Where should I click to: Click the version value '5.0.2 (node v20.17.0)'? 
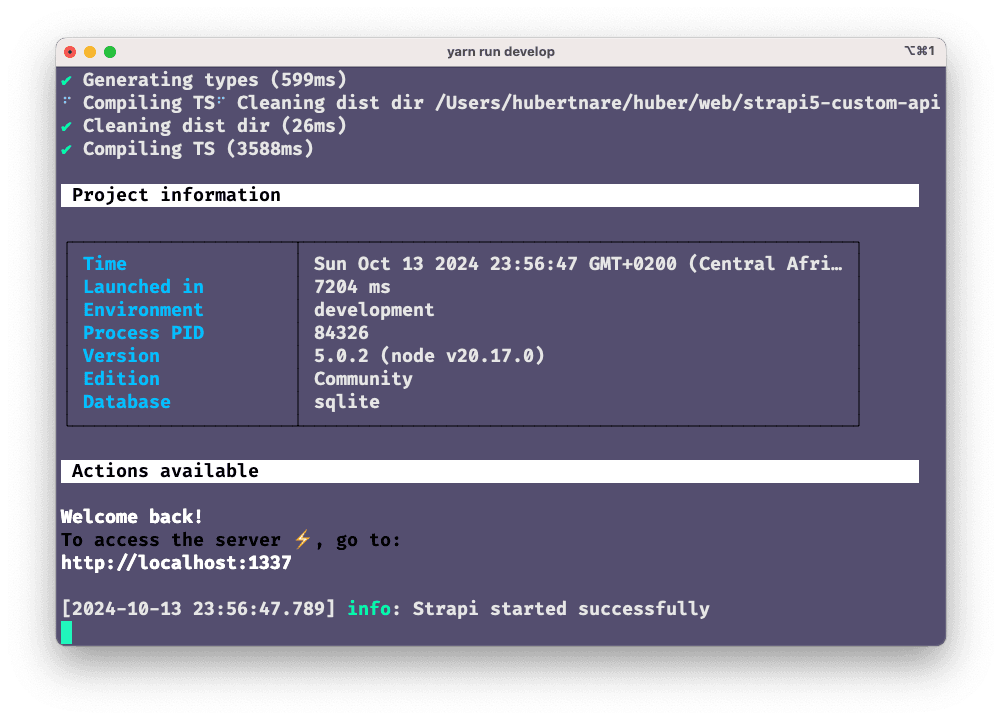429,356
